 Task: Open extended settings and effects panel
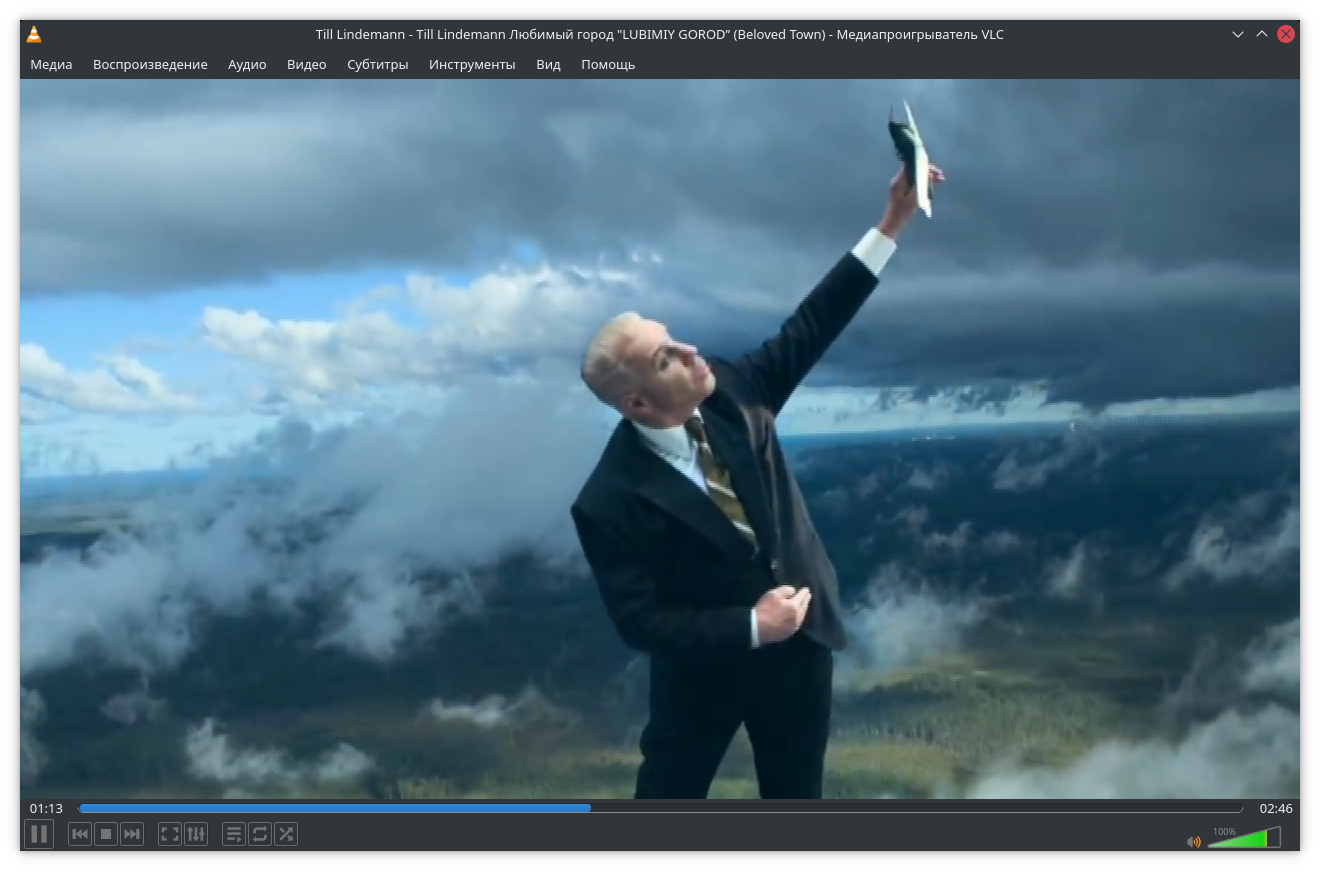196,834
